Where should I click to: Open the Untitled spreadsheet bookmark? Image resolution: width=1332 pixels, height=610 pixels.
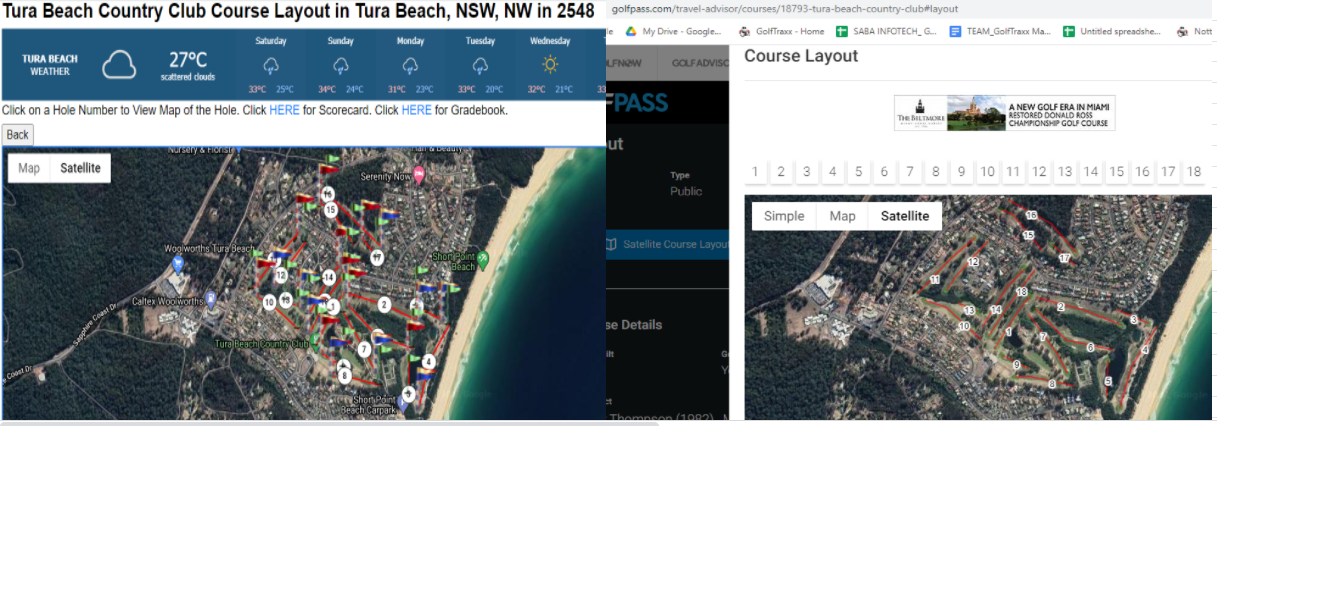point(1113,31)
